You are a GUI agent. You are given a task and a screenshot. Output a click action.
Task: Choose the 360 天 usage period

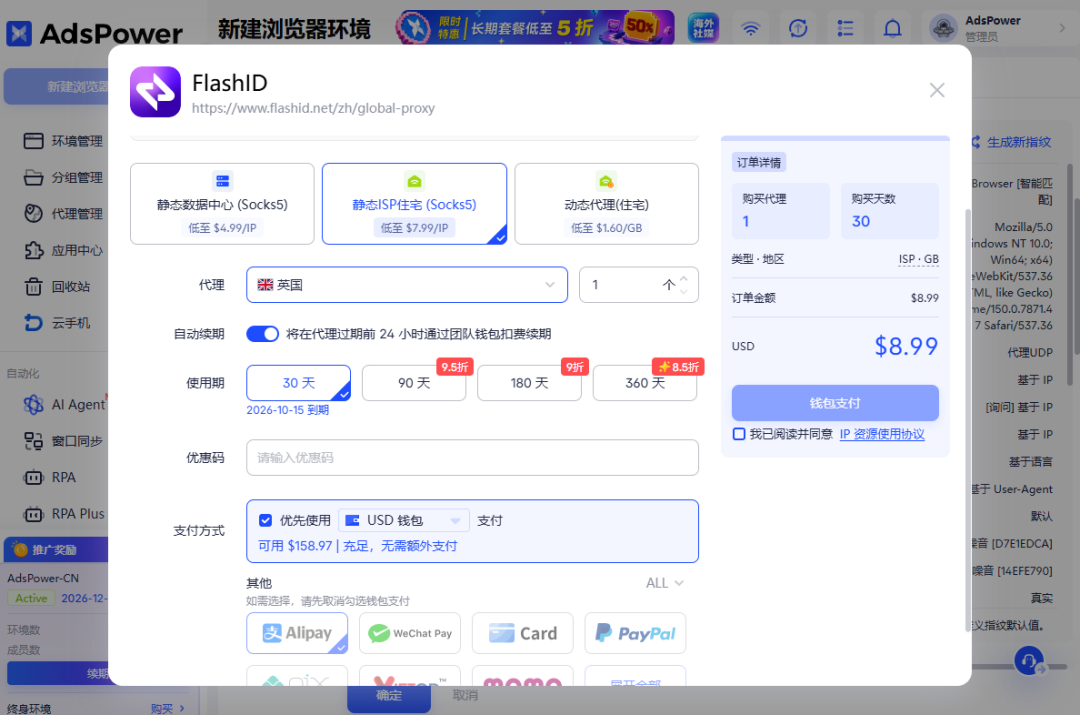click(x=645, y=383)
